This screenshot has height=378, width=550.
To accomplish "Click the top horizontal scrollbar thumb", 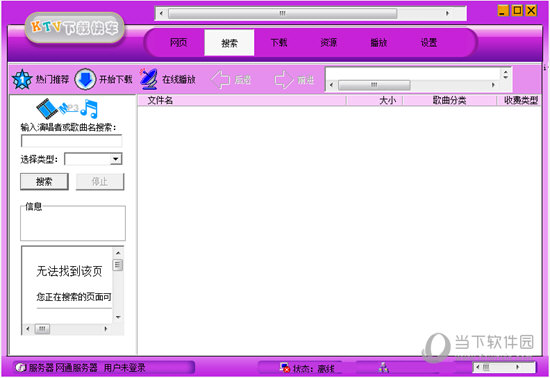I will click(x=283, y=13).
